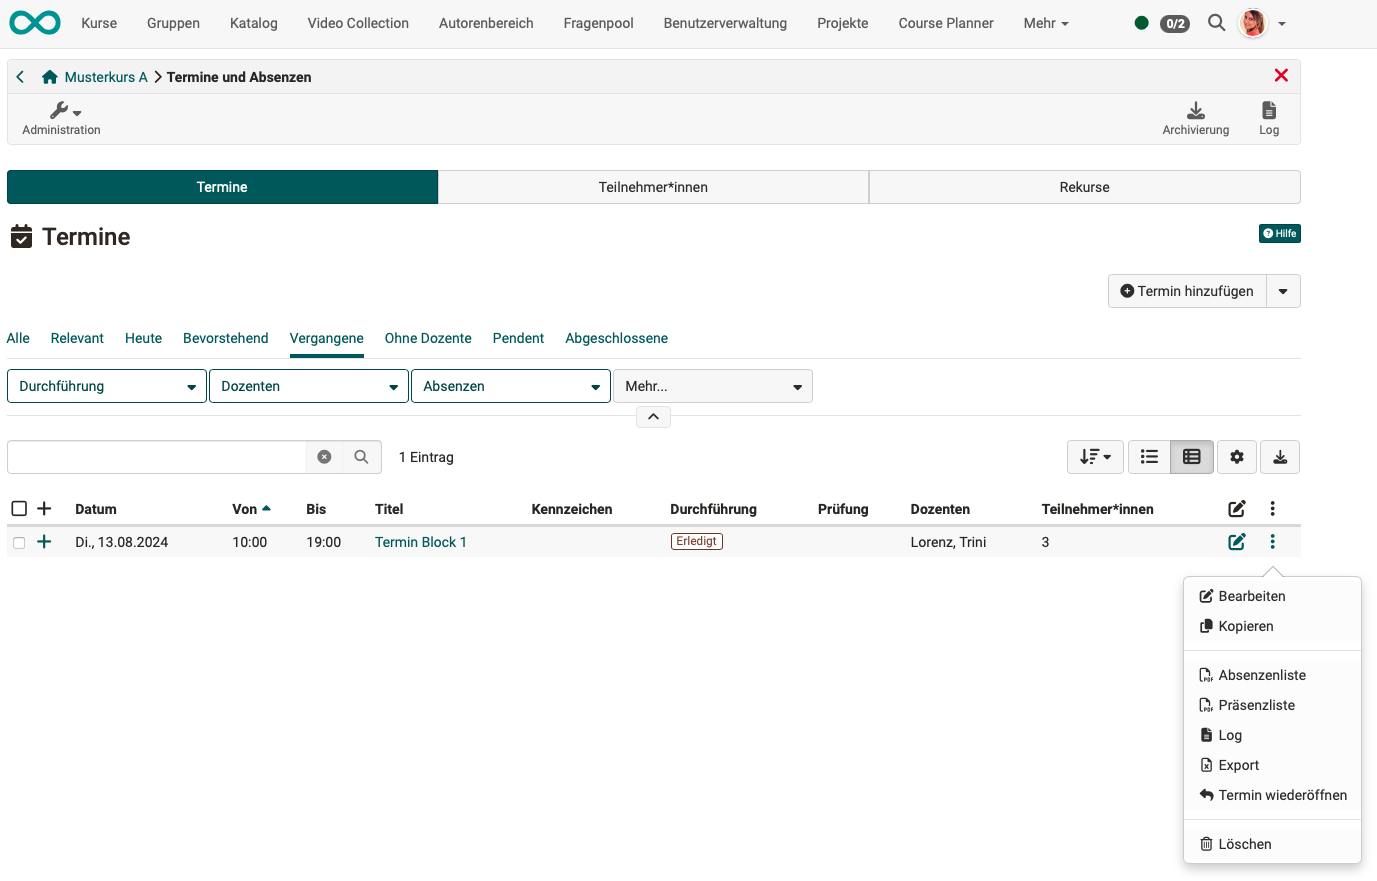Screen dimensions: 1377x881
Task: Open table settings gear icon
Action: (1237, 457)
